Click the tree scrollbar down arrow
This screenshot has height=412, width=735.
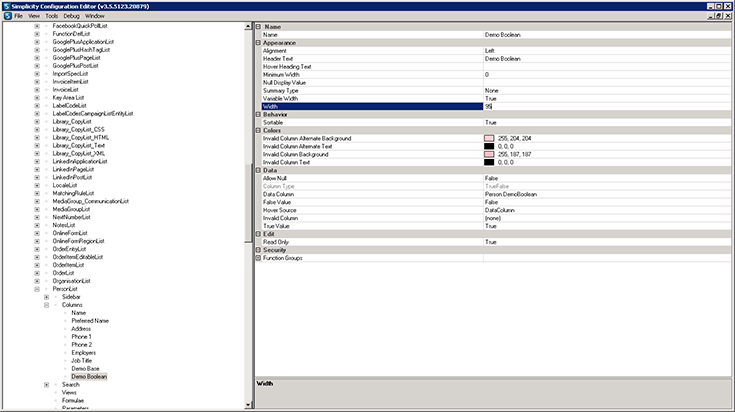[248, 405]
